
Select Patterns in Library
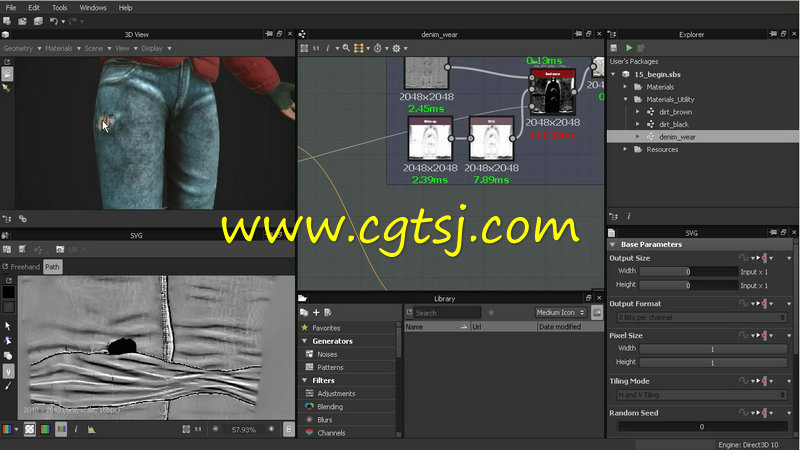(x=330, y=367)
